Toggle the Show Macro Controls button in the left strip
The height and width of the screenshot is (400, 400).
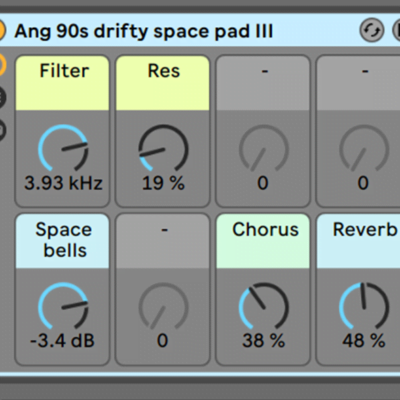click(x=2, y=65)
